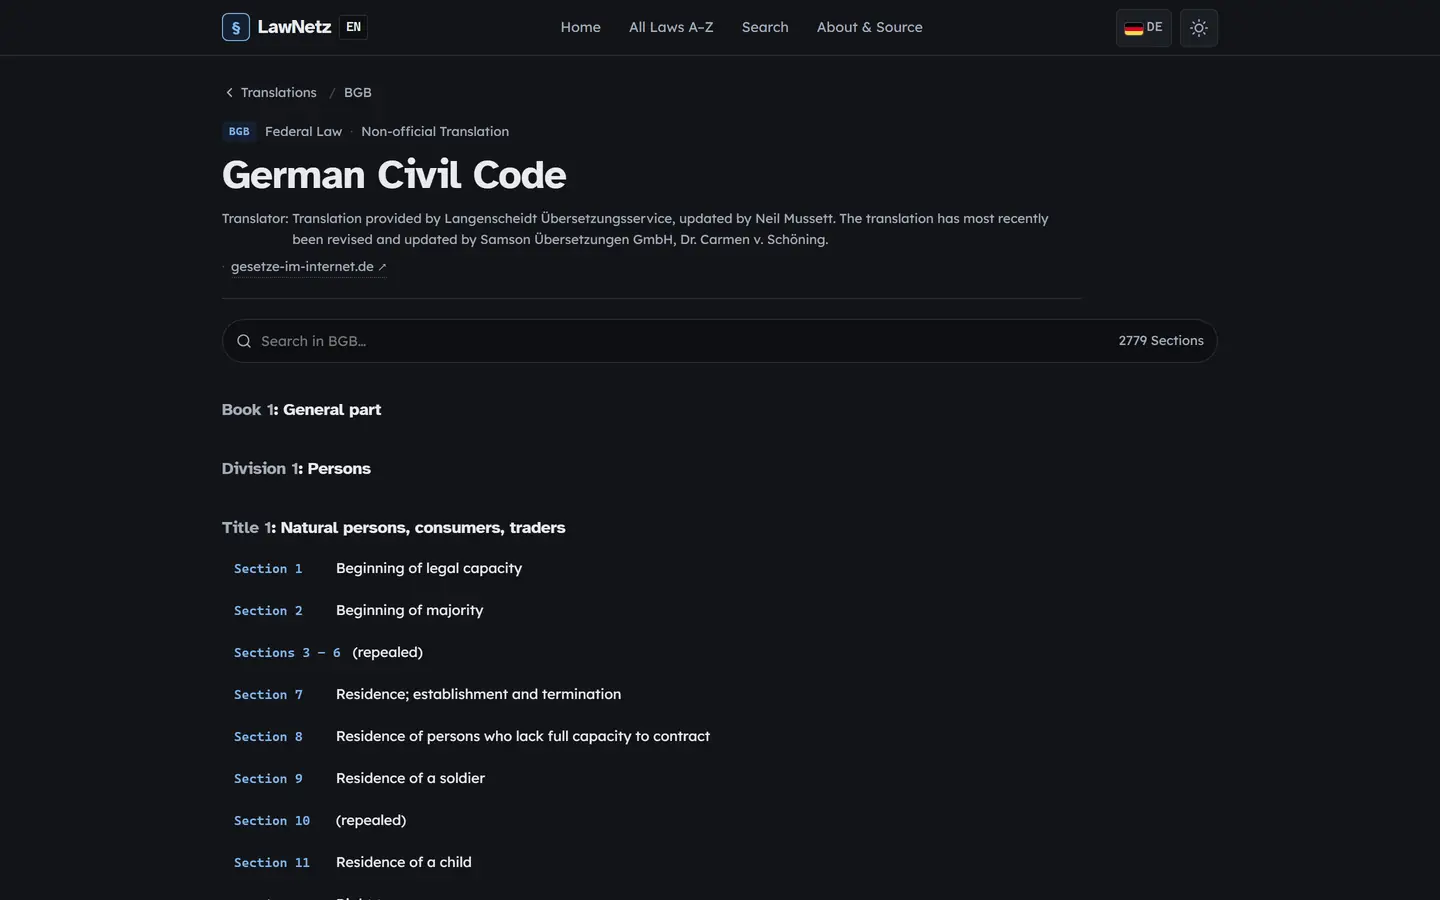Click the BGB breadcrumb item
The width and height of the screenshot is (1440, 900).
click(358, 93)
